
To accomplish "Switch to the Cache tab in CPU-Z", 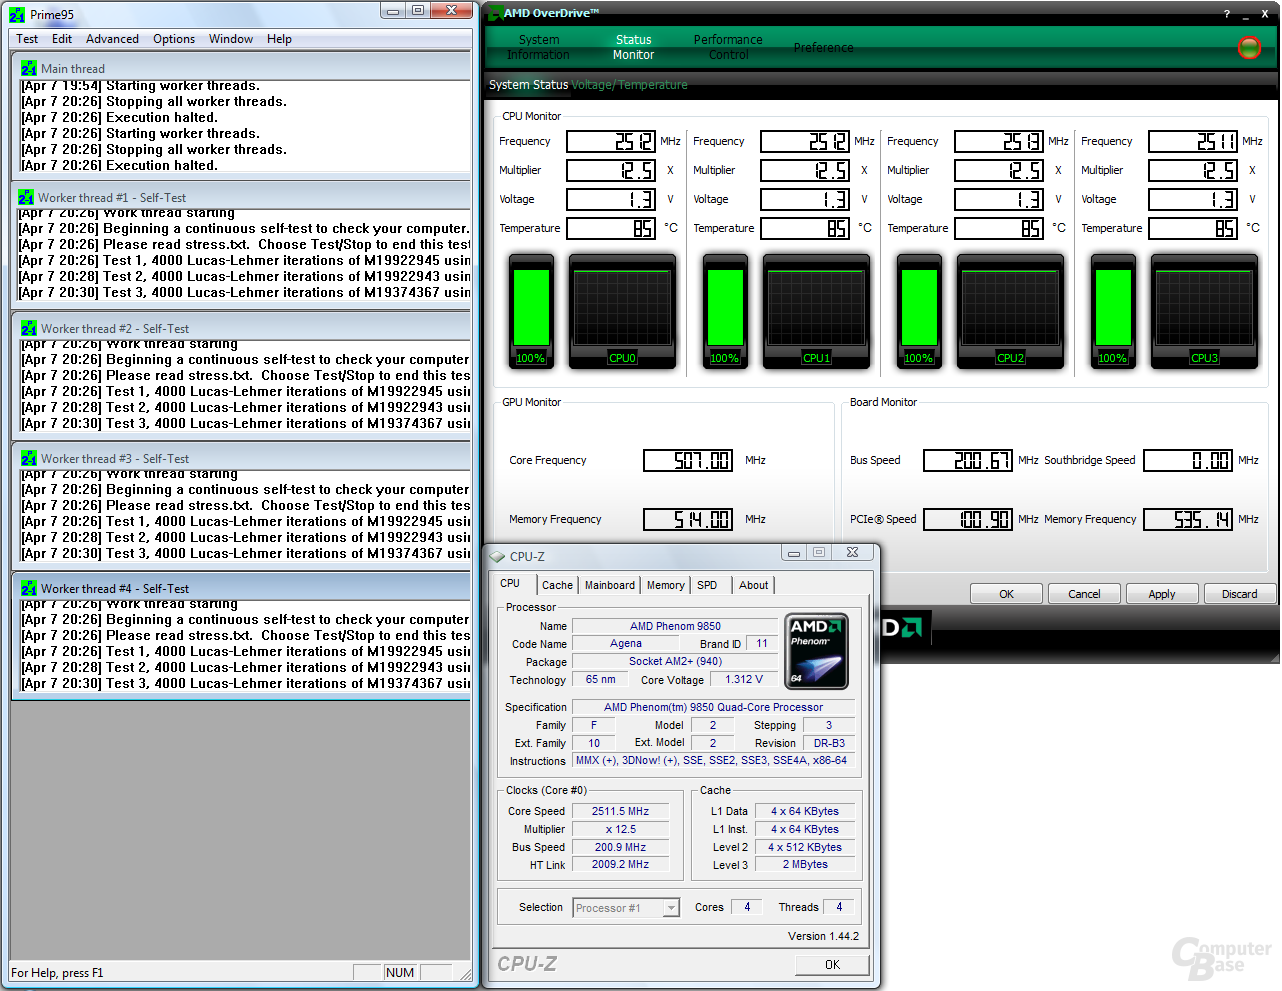I will [x=557, y=586].
